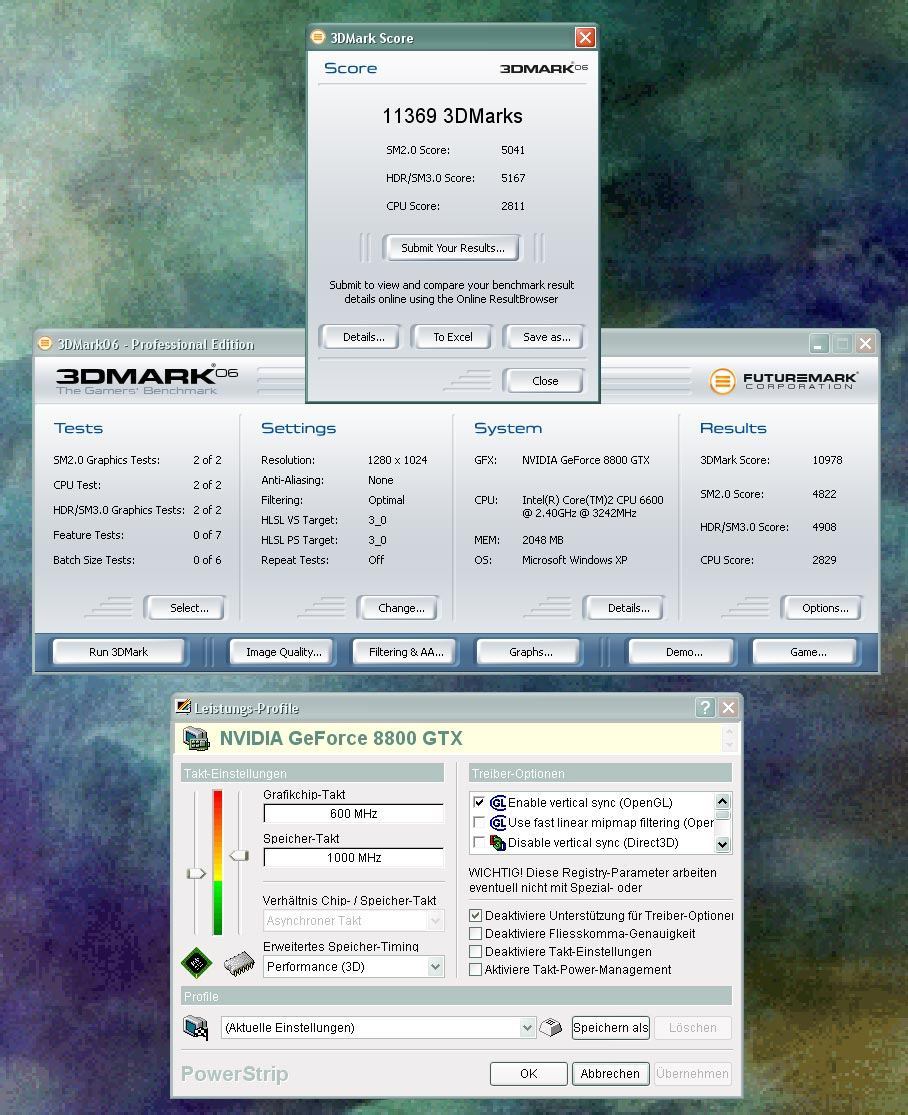
Task: Toggle Enable vertical sync (OpenGL) checkbox
Action: pos(479,802)
